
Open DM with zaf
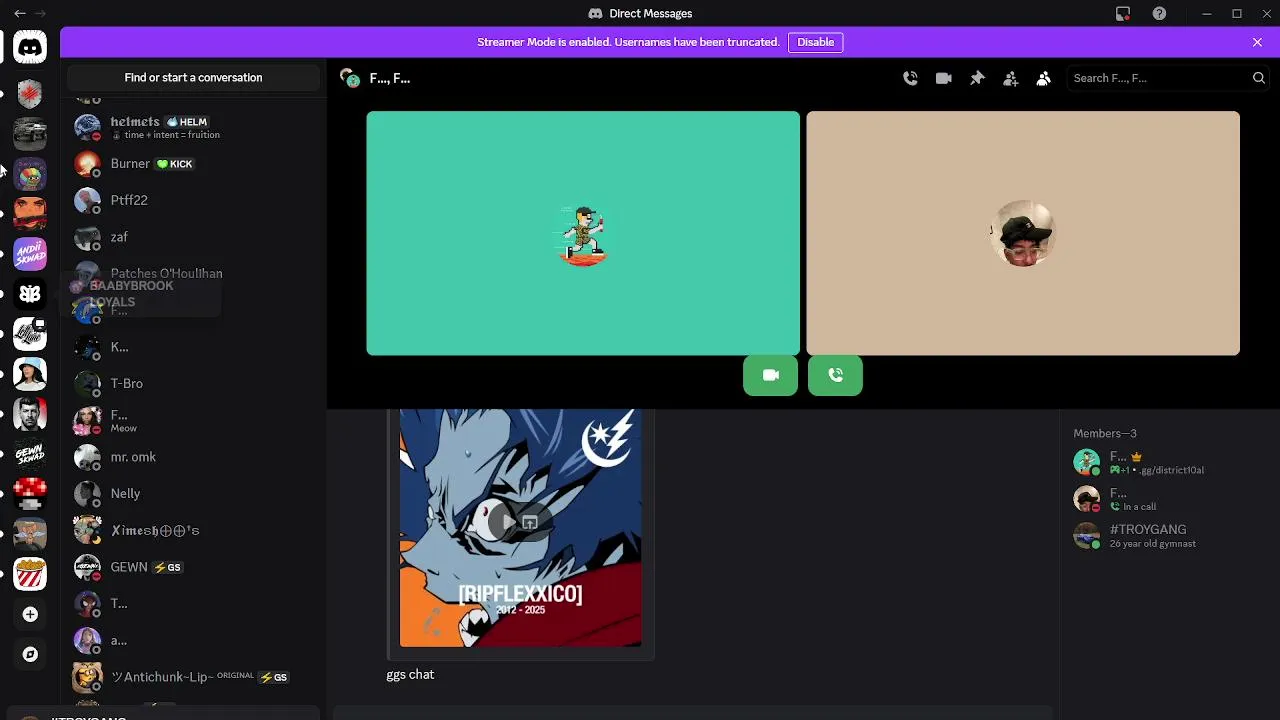[194, 237]
